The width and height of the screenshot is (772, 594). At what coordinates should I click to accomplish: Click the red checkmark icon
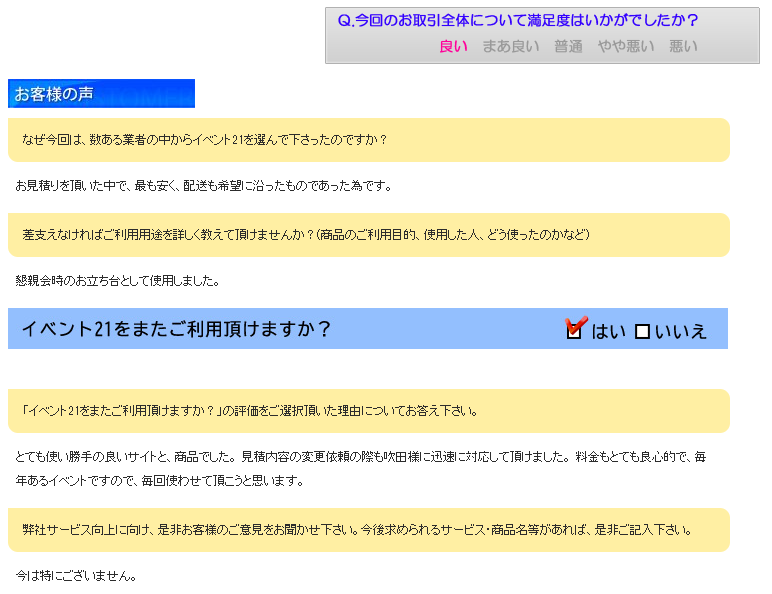[576, 325]
